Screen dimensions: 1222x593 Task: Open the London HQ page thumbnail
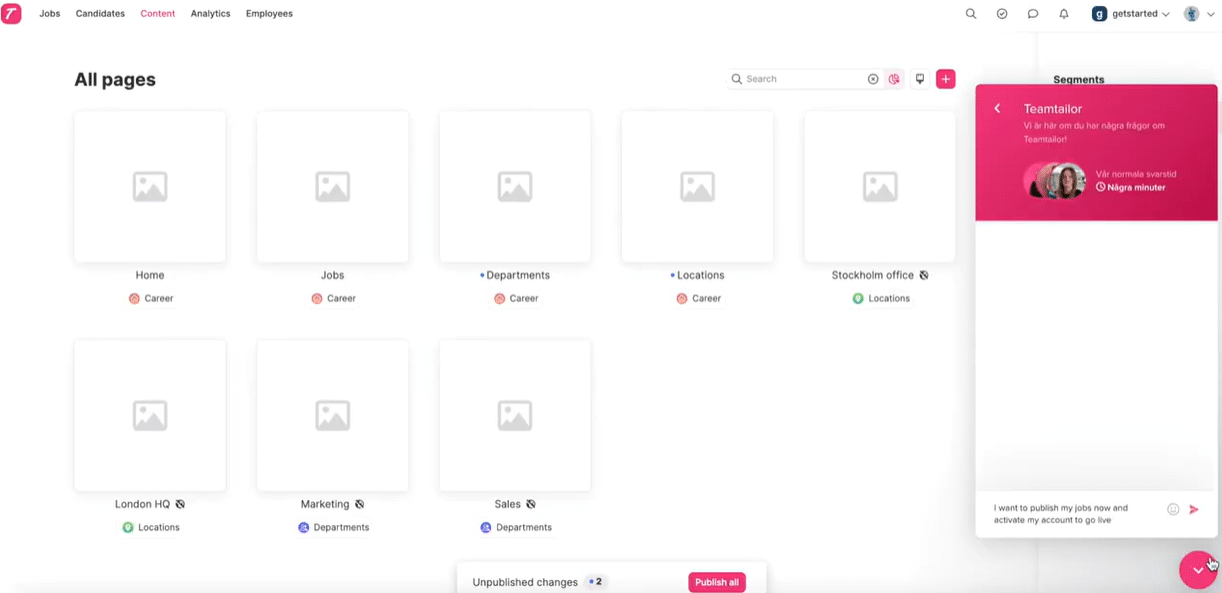click(150, 415)
